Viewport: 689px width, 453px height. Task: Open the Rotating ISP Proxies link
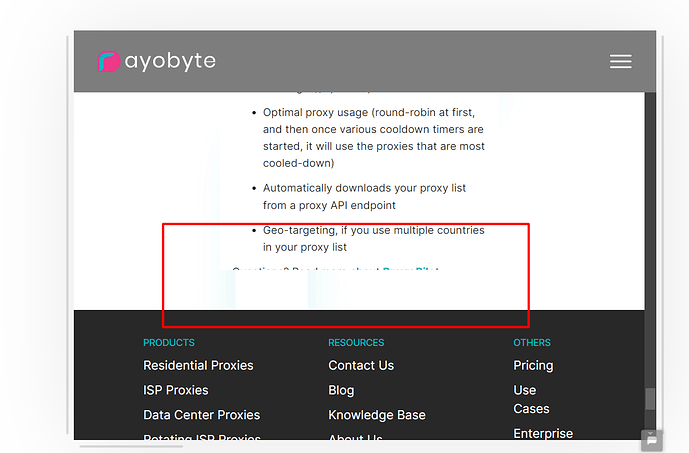pyautogui.click(x=201, y=438)
